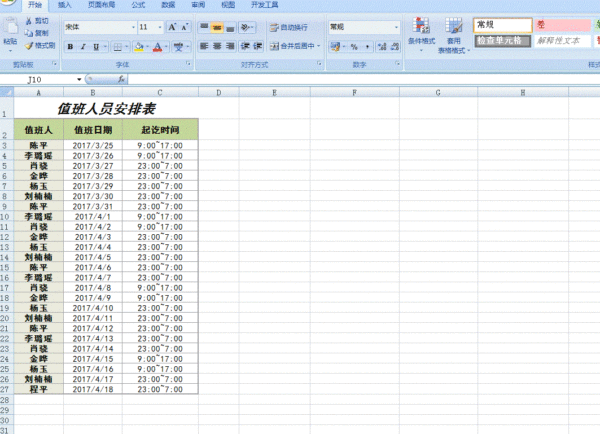Expand the font size dropdown showing 11
This screenshot has height=434, width=600.
tap(151, 27)
